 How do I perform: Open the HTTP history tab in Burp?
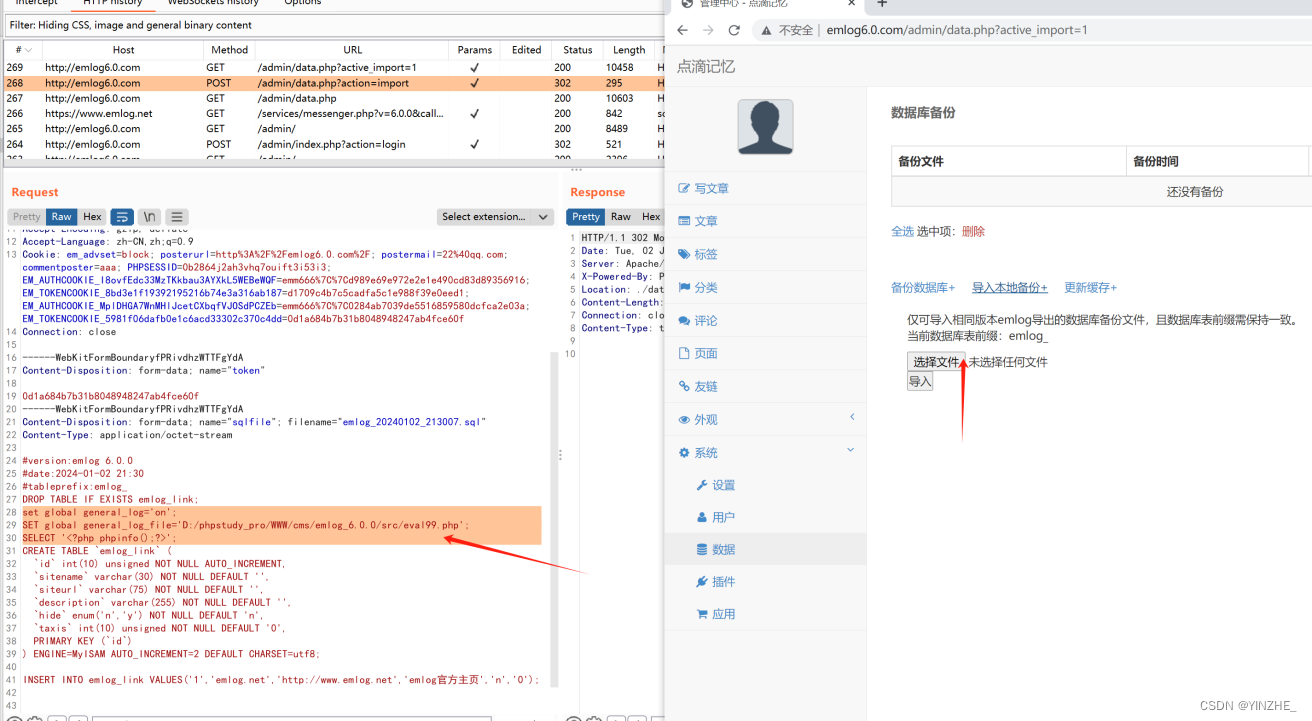pyautogui.click(x=113, y=3)
